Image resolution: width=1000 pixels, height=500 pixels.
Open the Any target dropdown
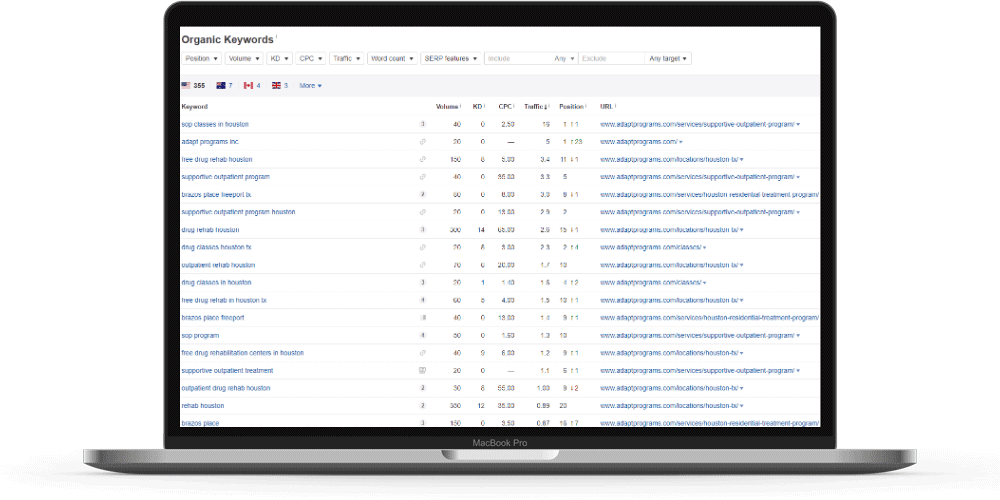[x=668, y=59]
